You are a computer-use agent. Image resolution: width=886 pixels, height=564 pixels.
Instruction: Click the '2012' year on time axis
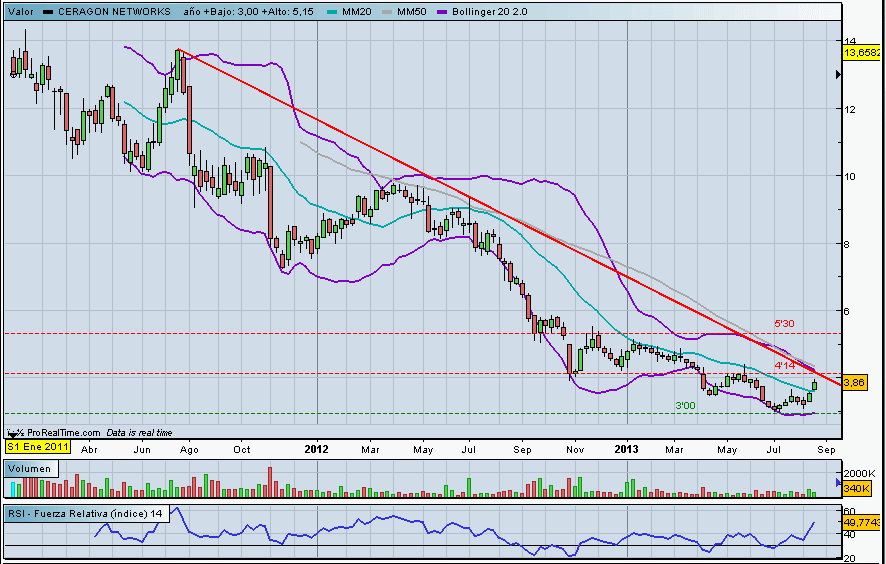point(317,449)
